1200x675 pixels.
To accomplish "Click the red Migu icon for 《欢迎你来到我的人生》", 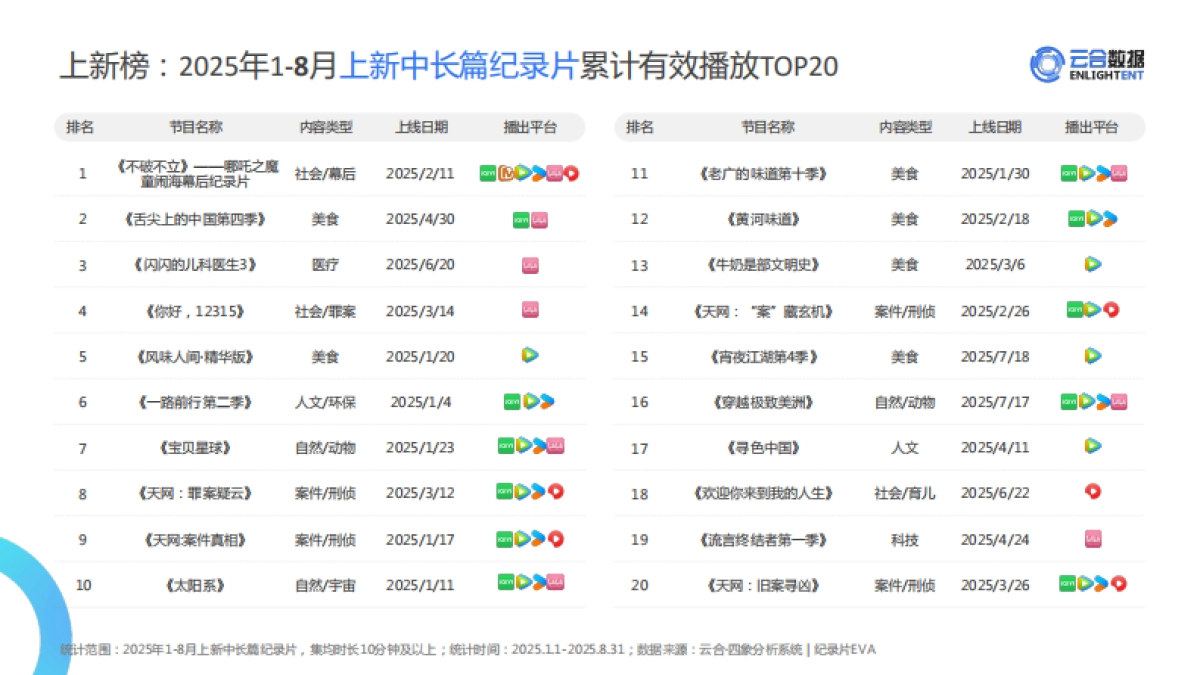I will (1091, 490).
